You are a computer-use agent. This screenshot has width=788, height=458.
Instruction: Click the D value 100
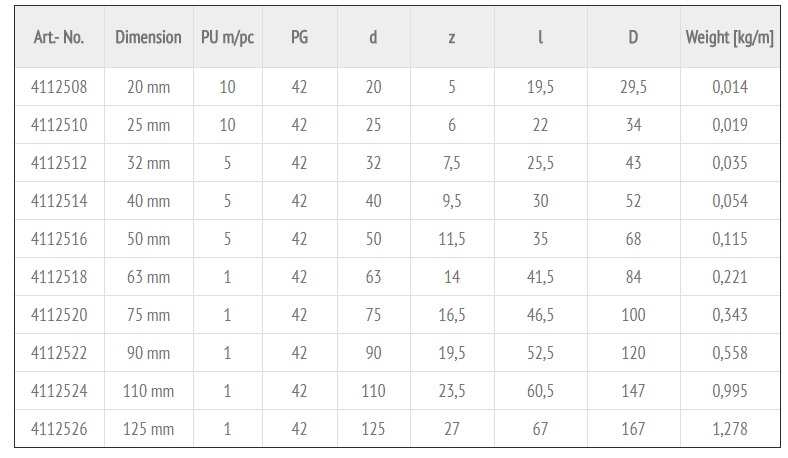pyautogui.click(x=633, y=315)
